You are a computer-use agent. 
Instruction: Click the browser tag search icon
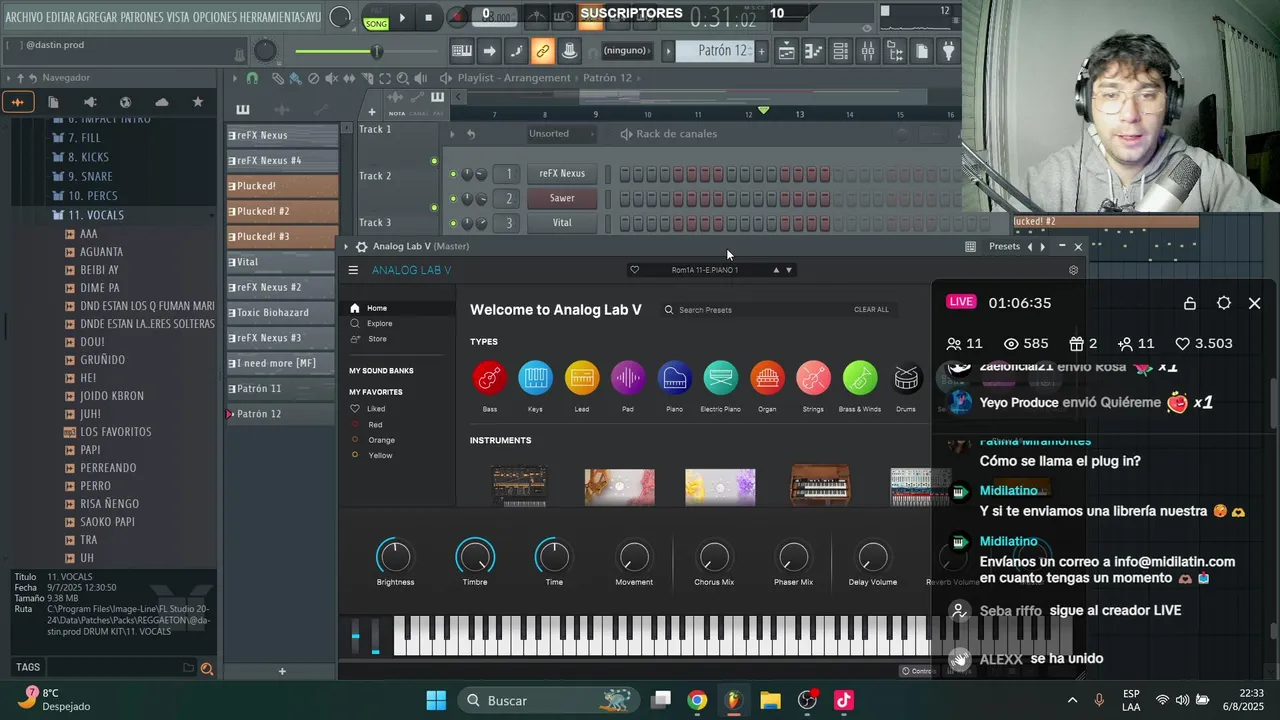click(x=207, y=668)
